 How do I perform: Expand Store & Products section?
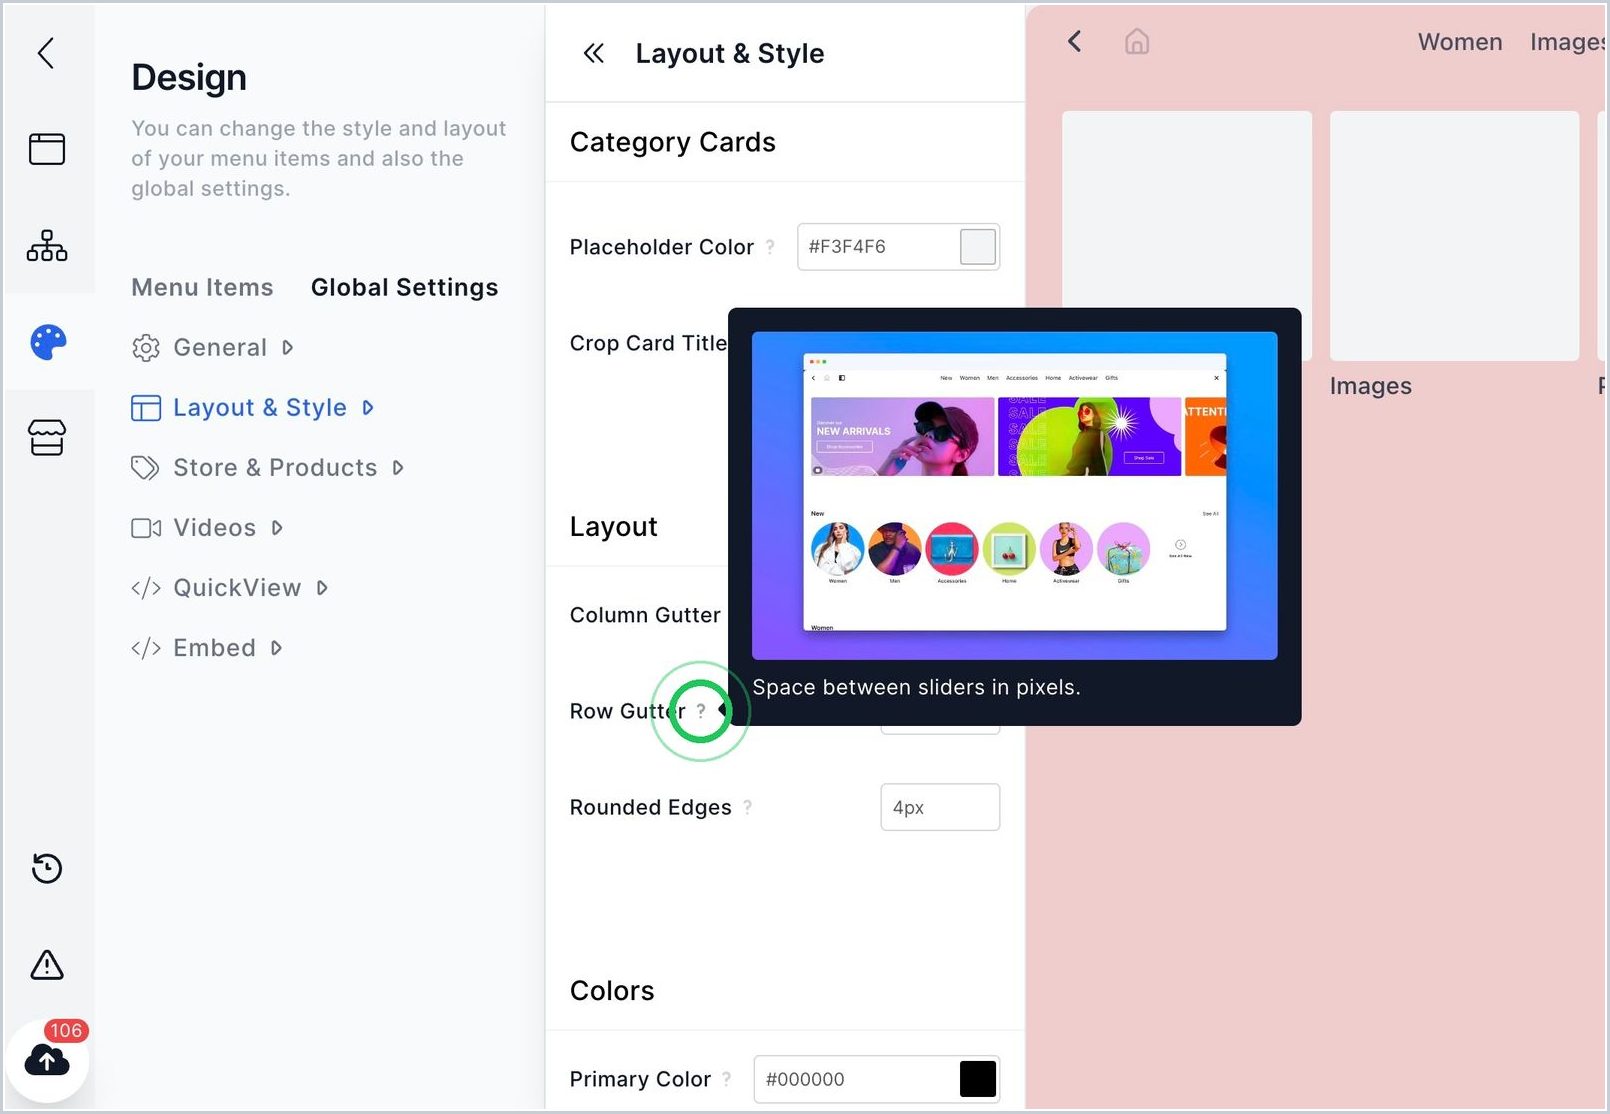click(x=267, y=467)
